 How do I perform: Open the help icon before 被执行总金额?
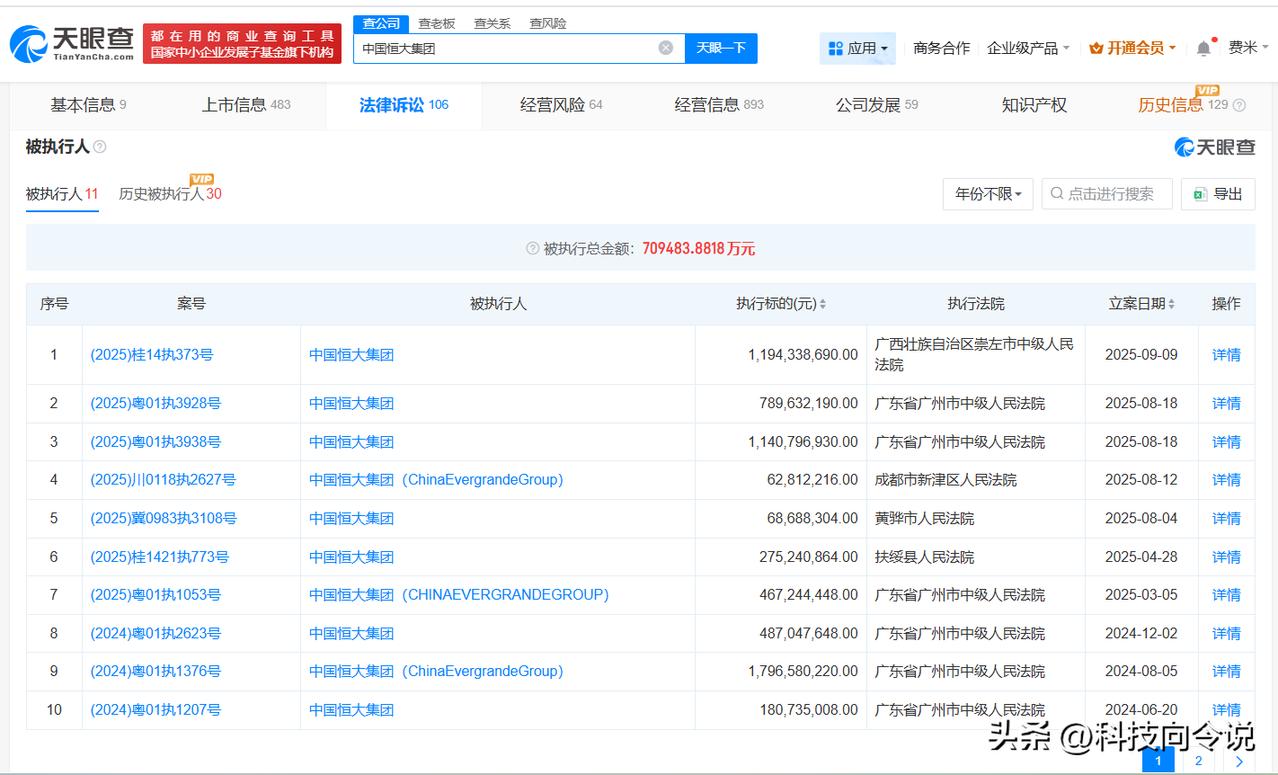click(533, 249)
